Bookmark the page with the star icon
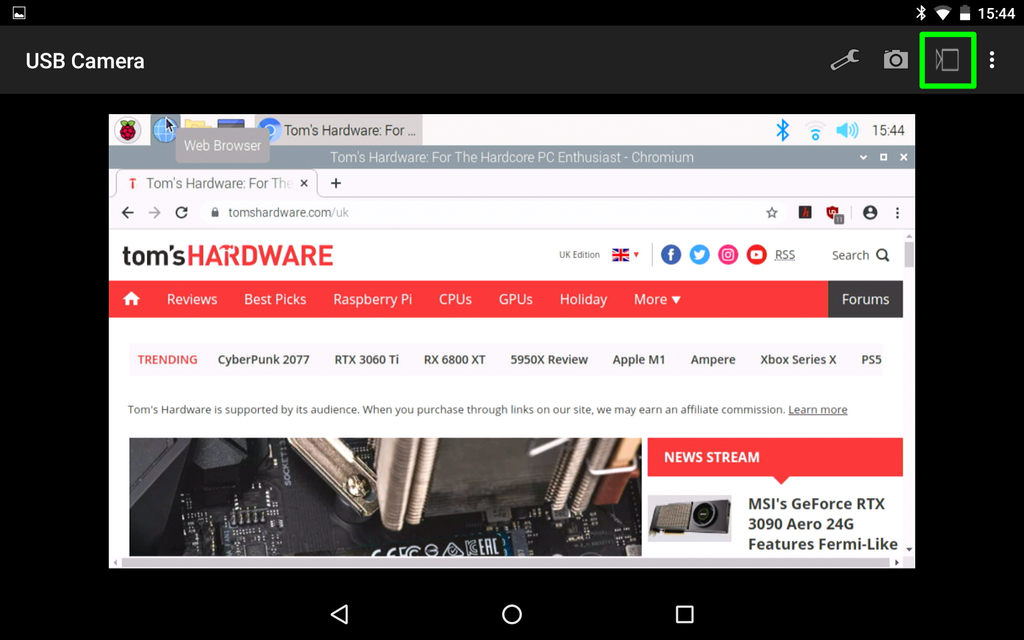Screen dimensions: 1024x640 point(771,212)
